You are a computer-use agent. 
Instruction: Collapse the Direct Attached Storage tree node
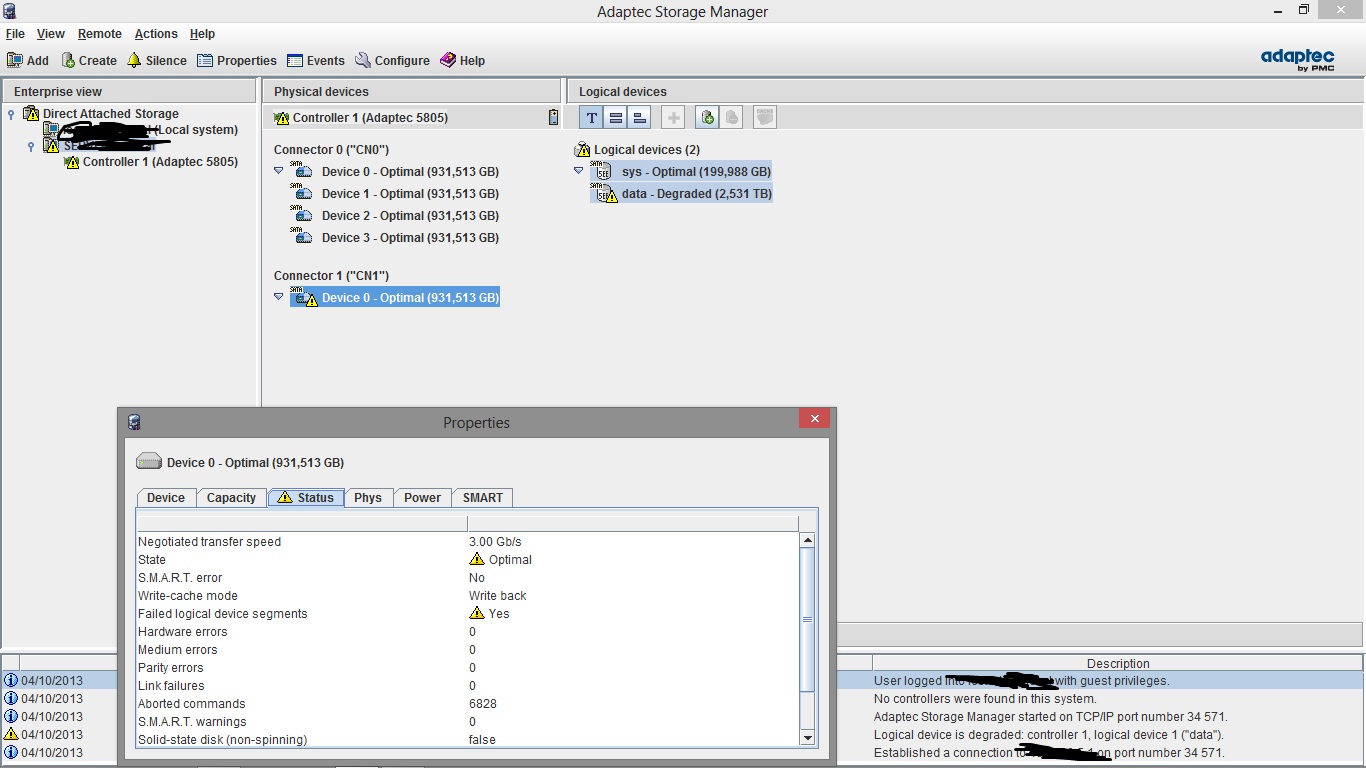11,114
